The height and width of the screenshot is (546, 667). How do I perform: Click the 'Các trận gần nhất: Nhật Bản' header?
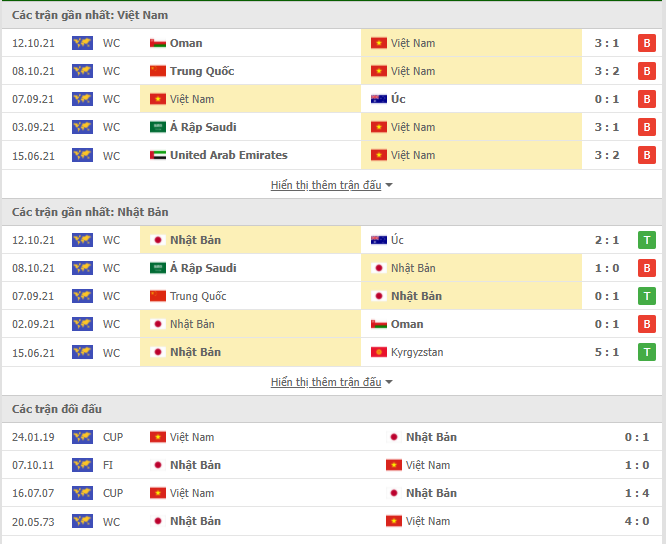click(90, 212)
